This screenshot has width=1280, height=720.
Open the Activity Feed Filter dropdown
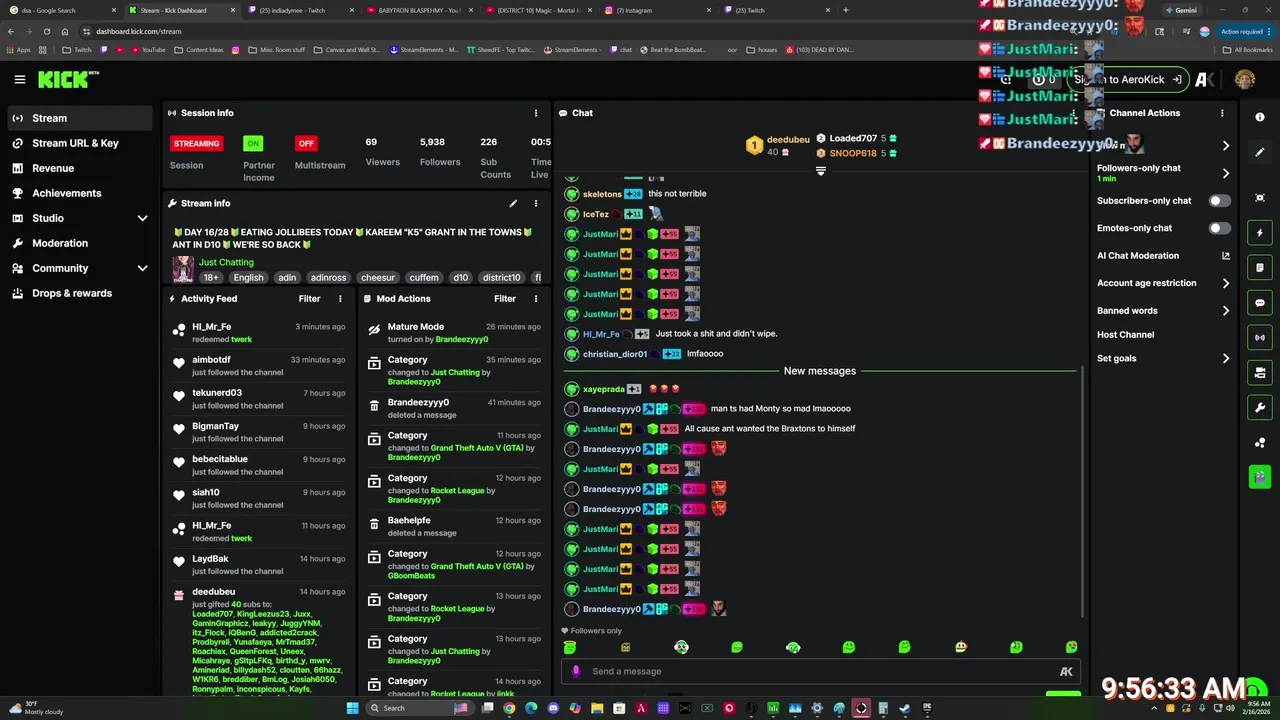(x=309, y=298)
